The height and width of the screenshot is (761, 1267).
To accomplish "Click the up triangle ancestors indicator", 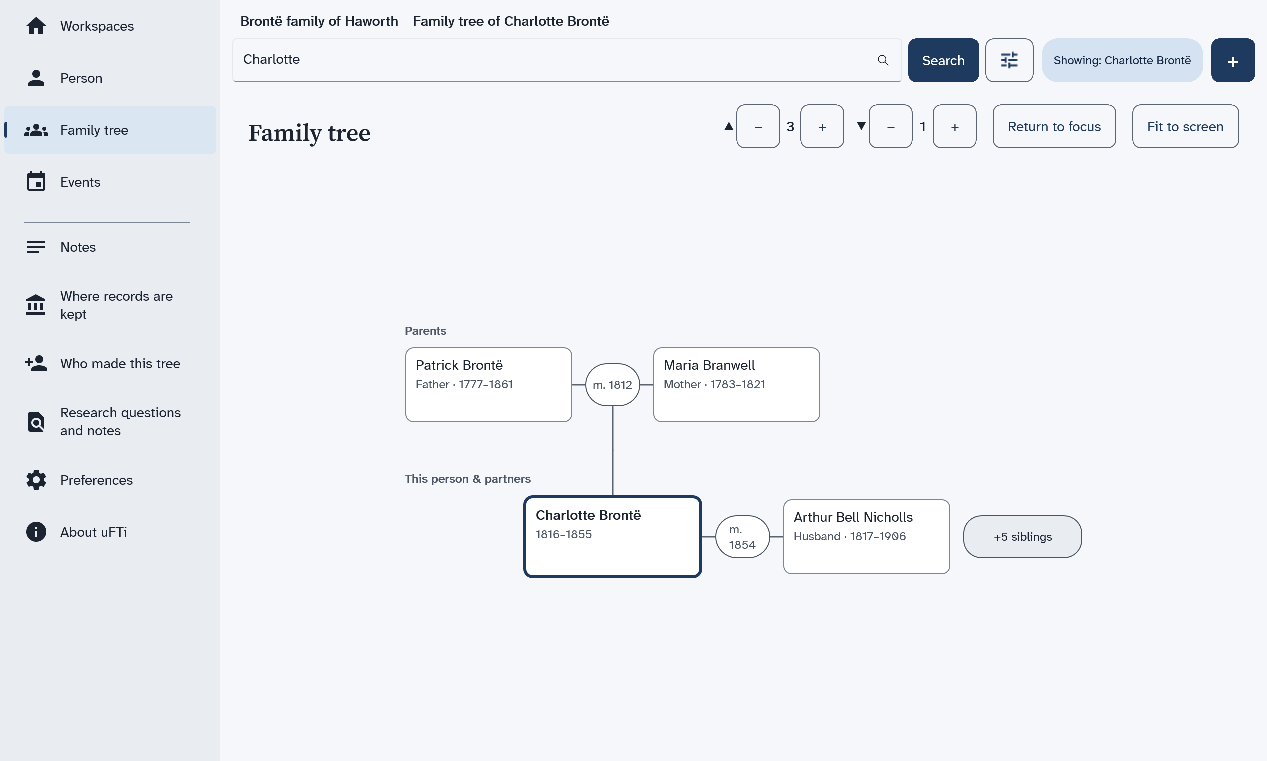I will [729, 126].
